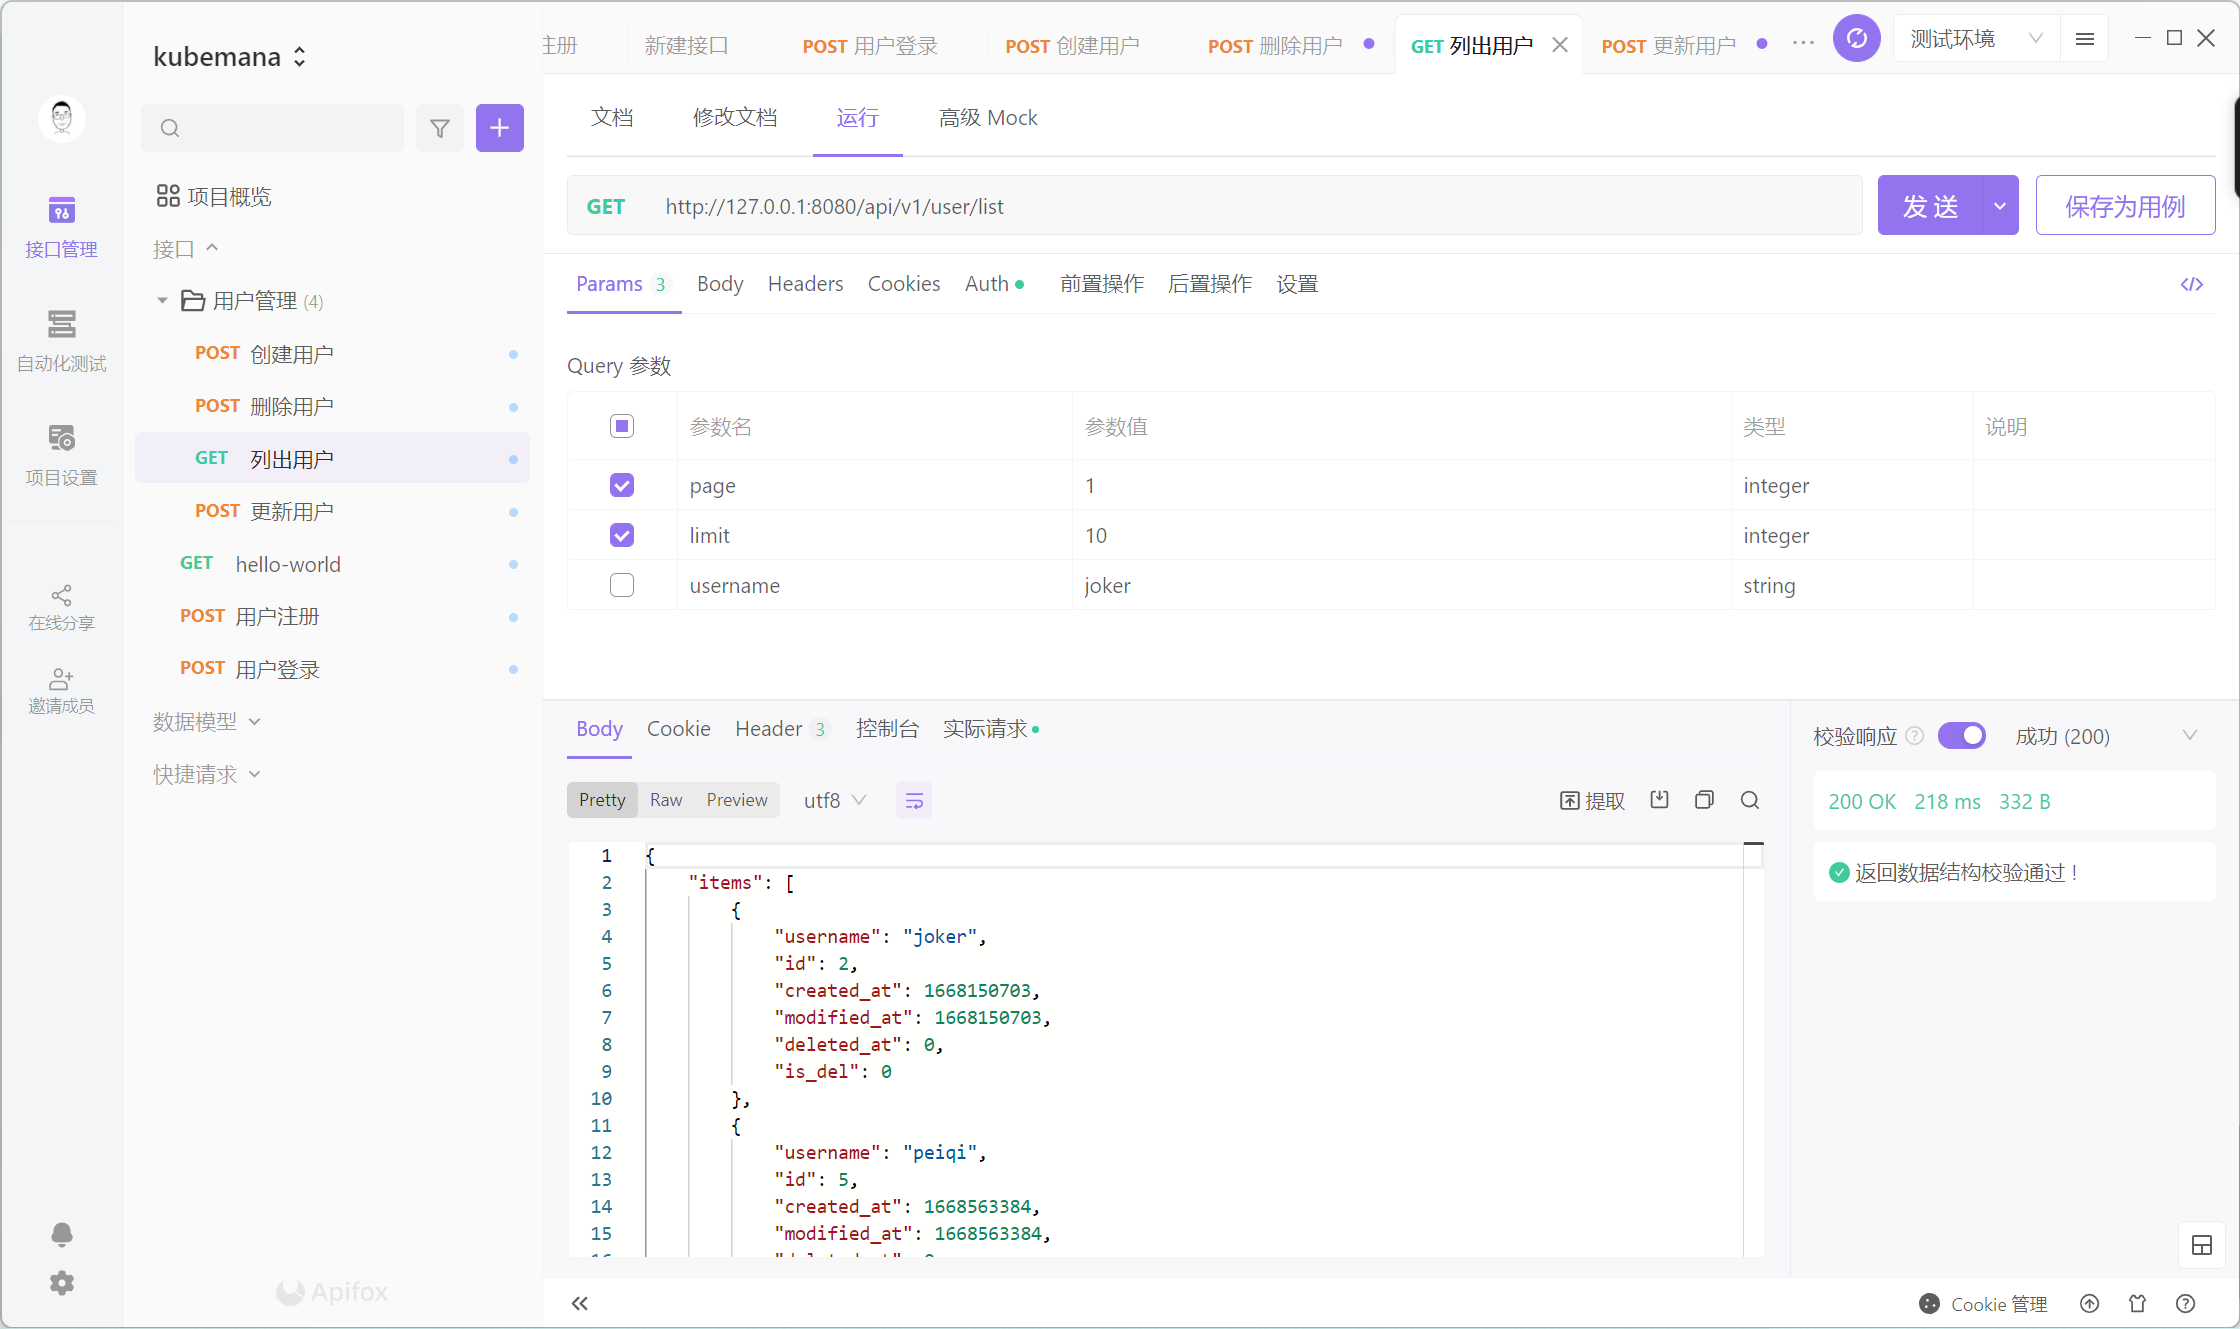This screenshot has height=1329, width=2240.
Task: Click the layout switch icon at bottom right
Action: pyautogui.click(x=2202, y=1245)
